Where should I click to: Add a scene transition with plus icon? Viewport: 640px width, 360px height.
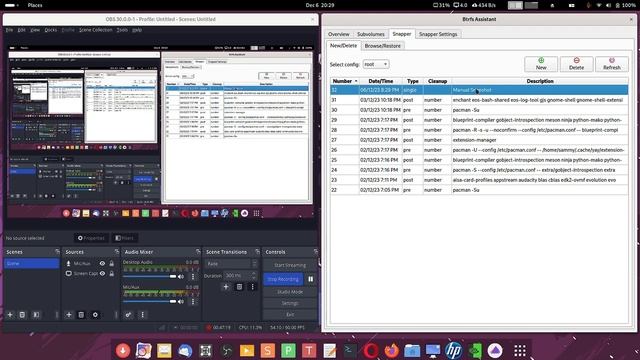[226, 287]
